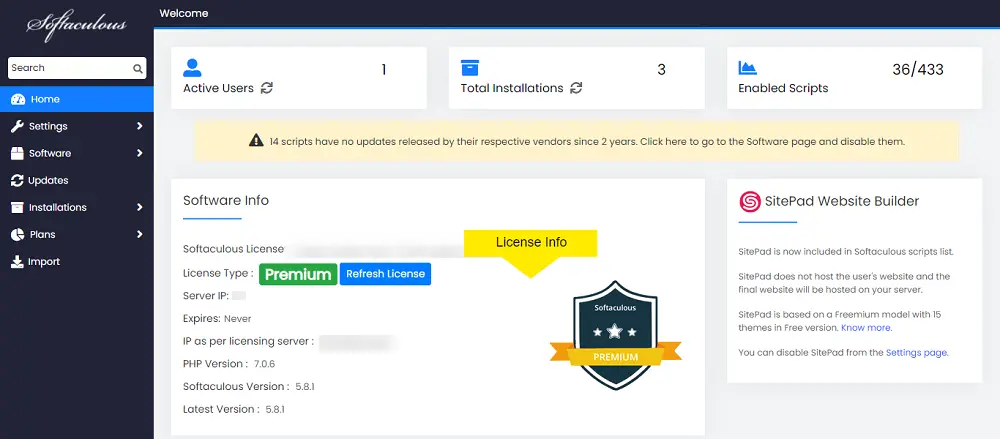Click the Home dashboard gauge icon
This screenshot has width=1000, height=439.
[x=18, y=100]
